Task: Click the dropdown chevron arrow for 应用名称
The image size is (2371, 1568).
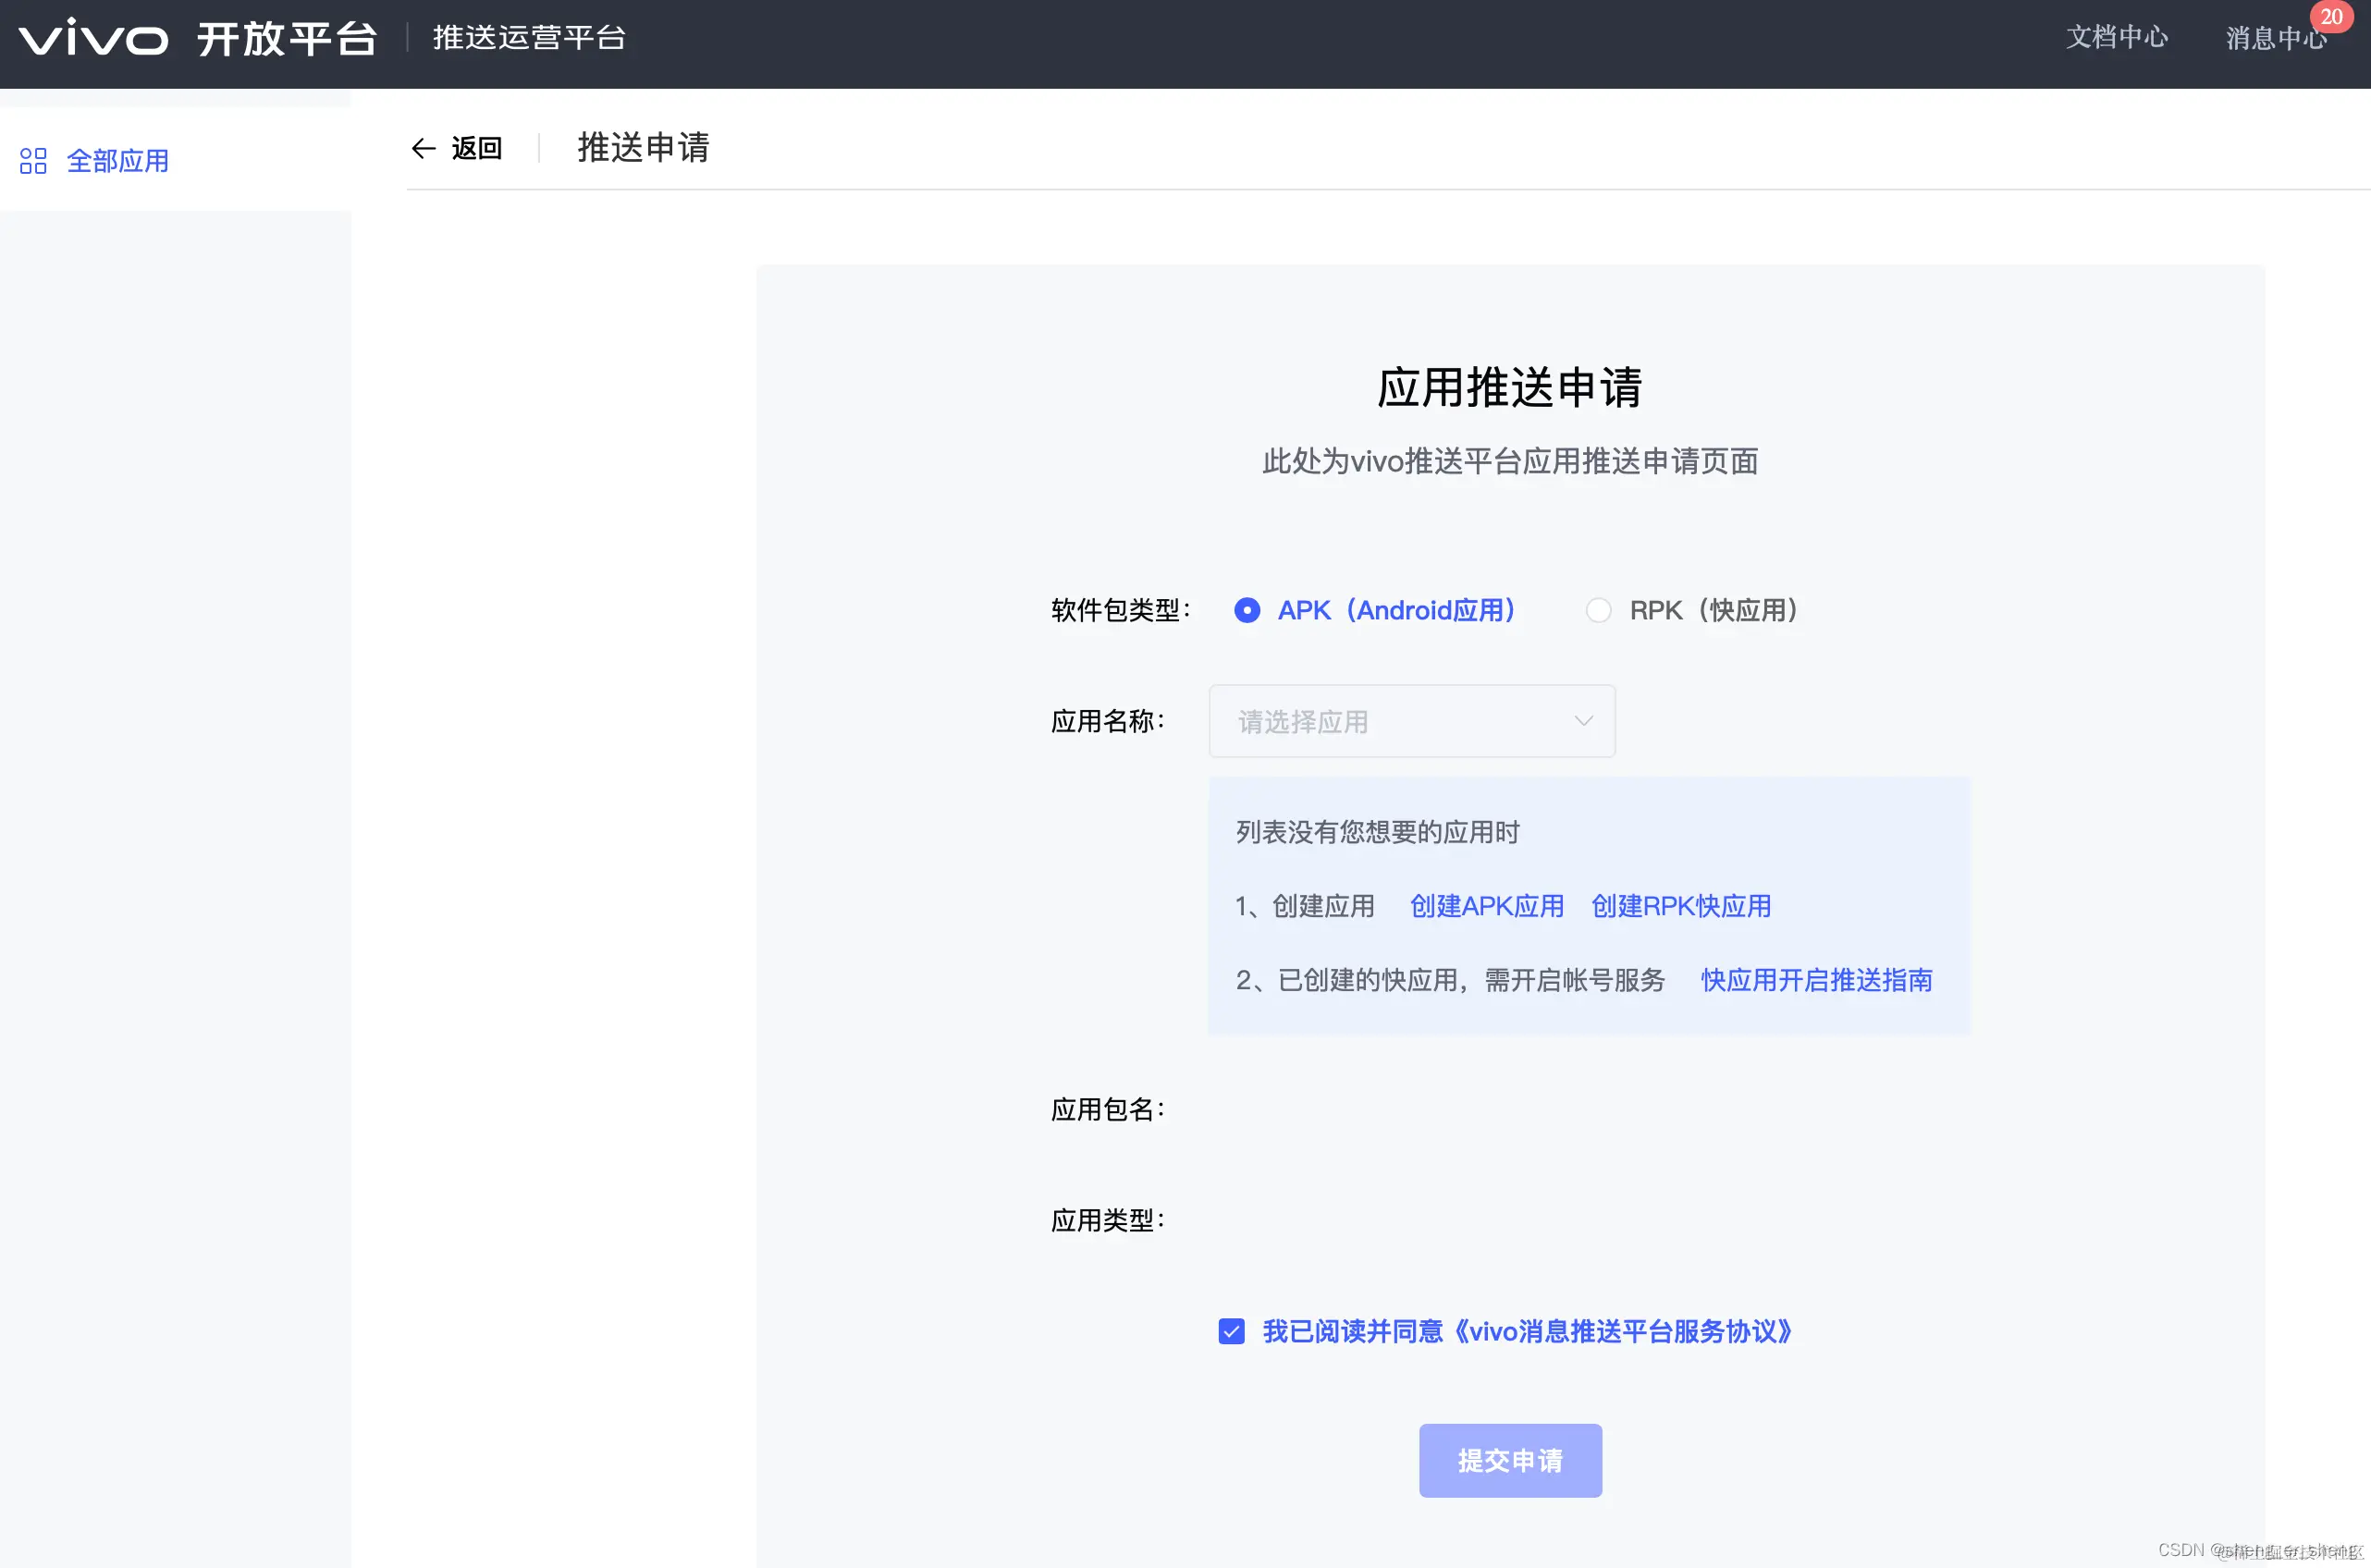Action: [1583, 721]
